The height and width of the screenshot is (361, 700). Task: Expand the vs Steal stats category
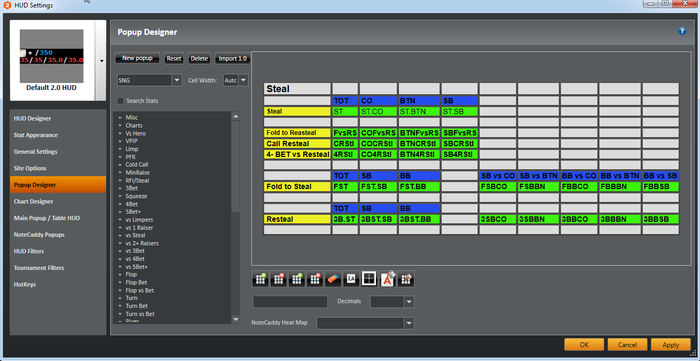point(120,235)
